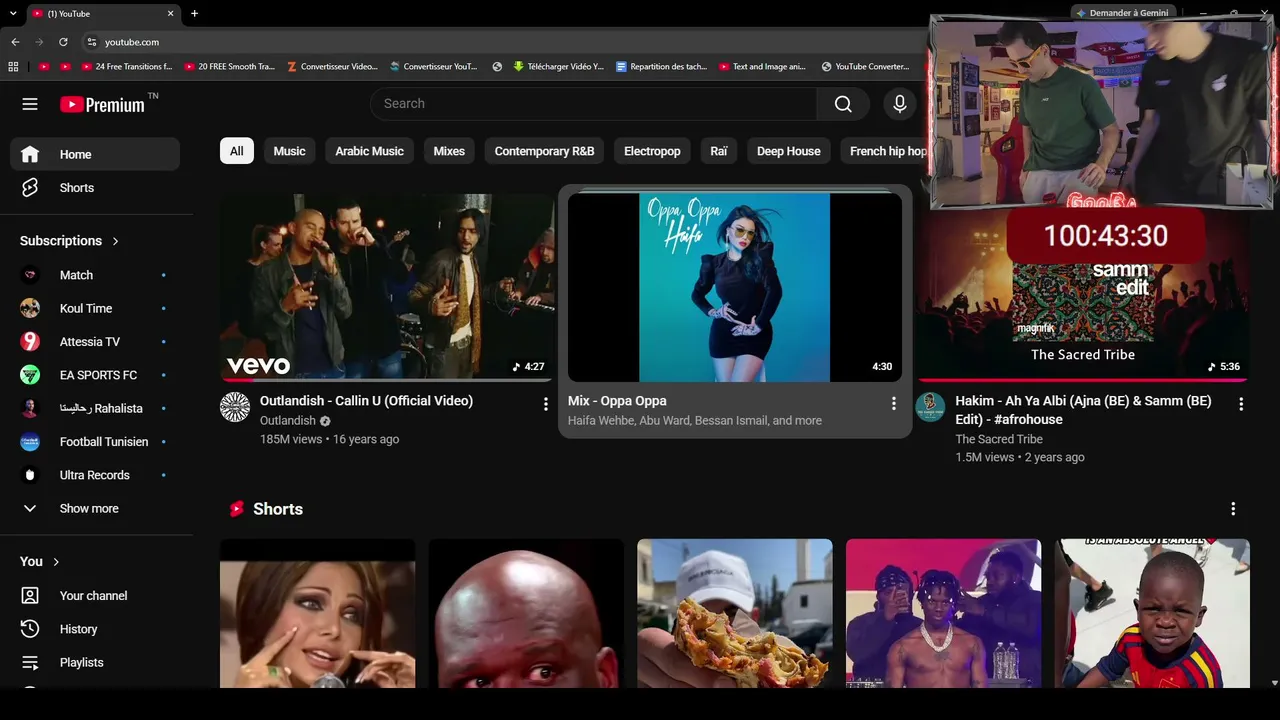Viewport: 1280px width, 720px height.
Task: Open Ultra Records channel subscription
Action: tap(95, 475)
